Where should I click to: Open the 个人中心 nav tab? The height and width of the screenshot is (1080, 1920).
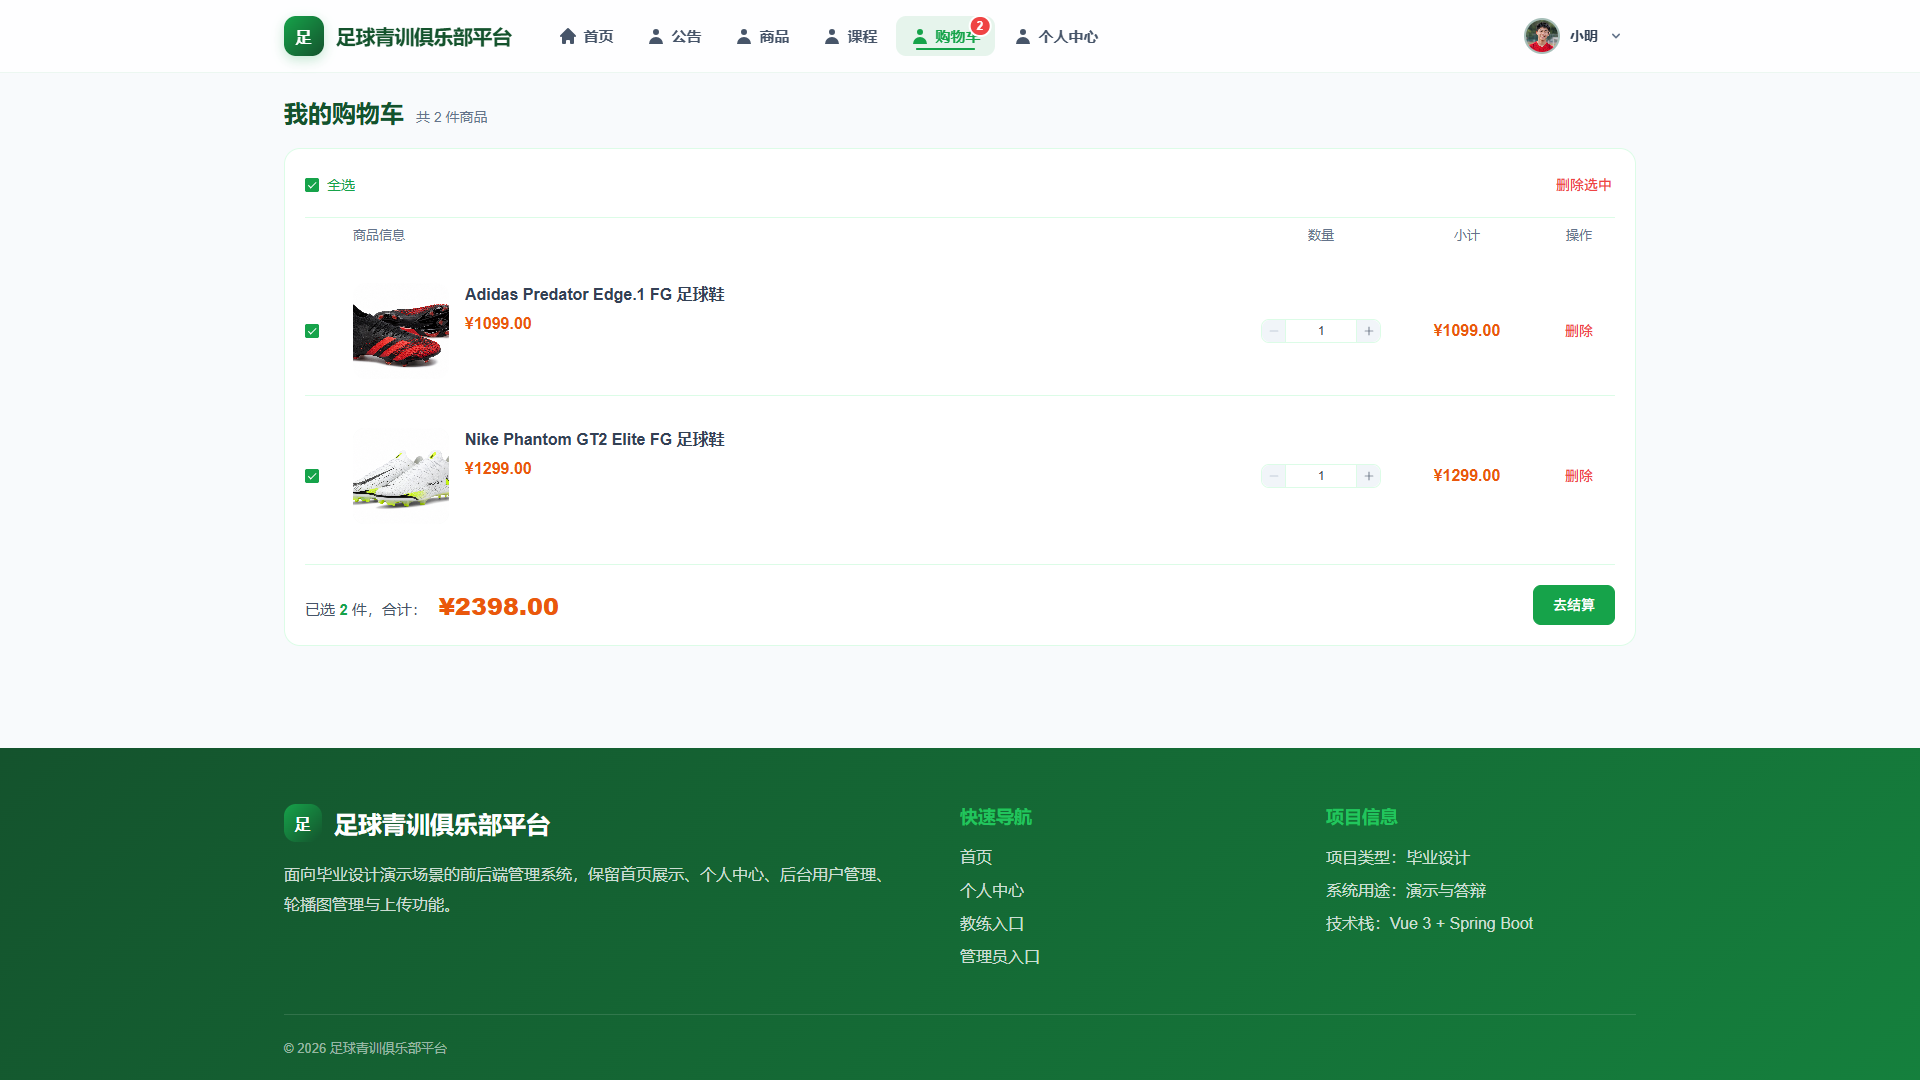[1057, 36]
